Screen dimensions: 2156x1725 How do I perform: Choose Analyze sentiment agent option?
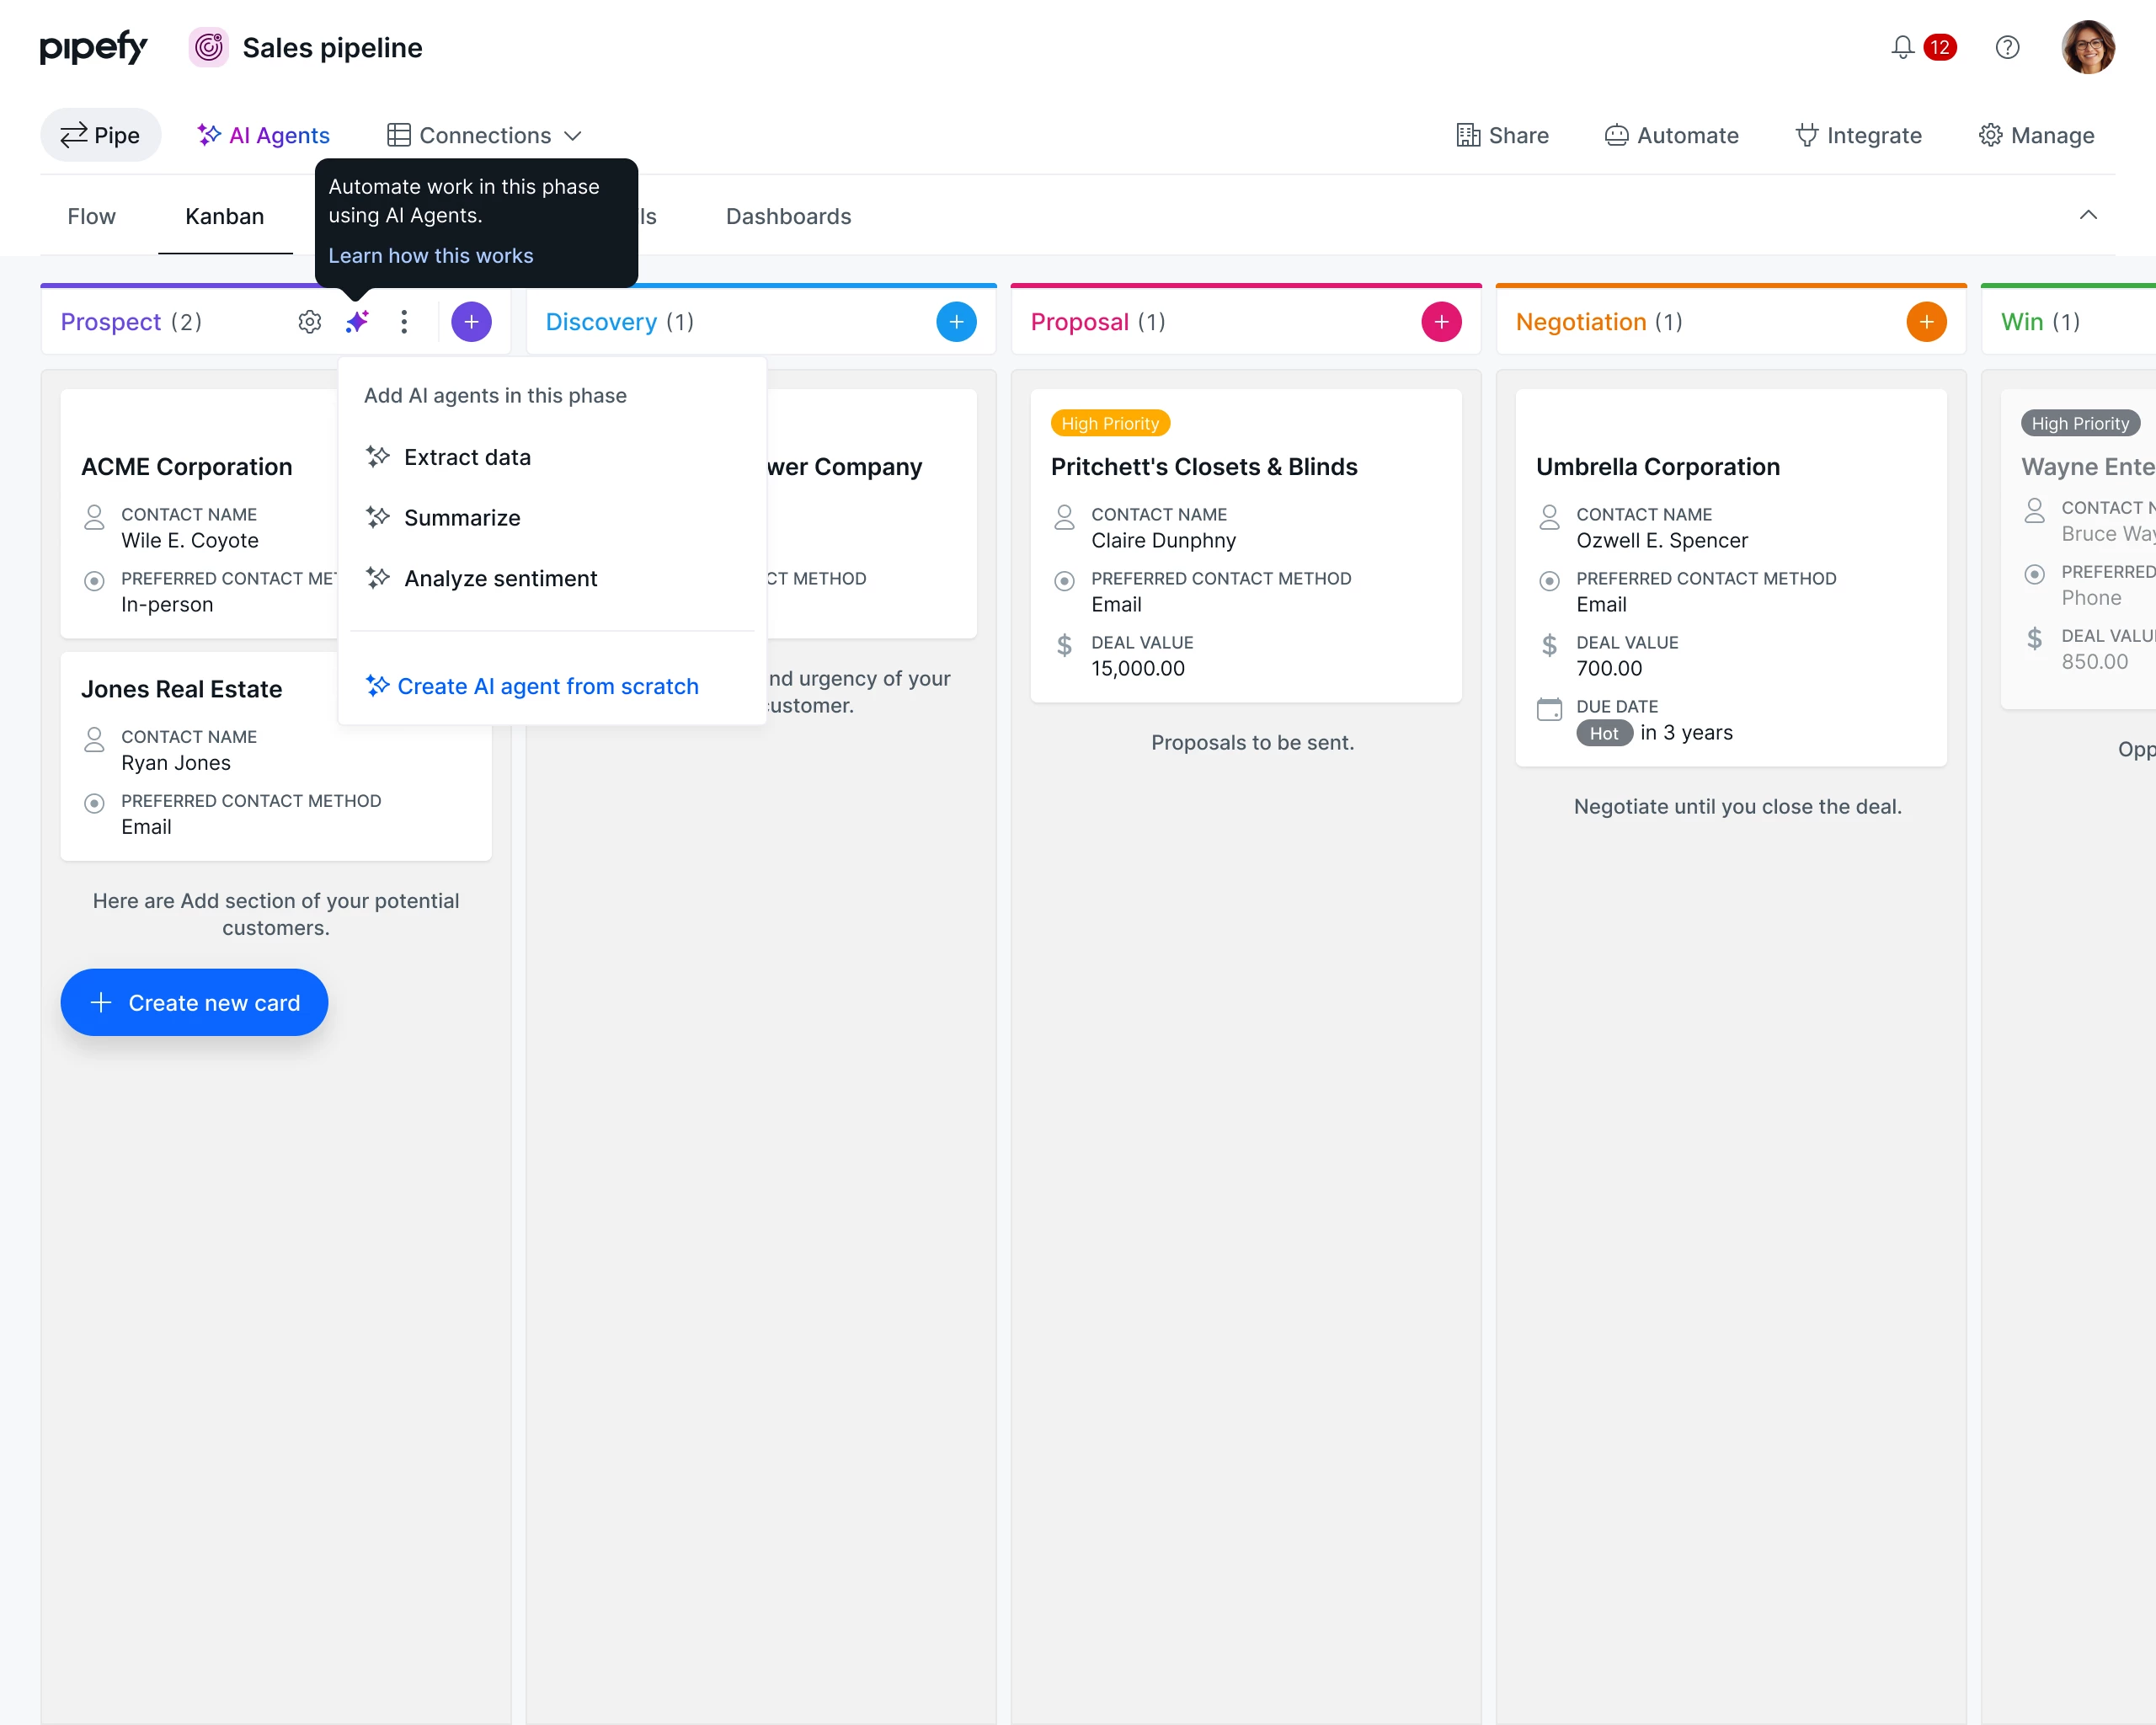click(x=500, y=578)
